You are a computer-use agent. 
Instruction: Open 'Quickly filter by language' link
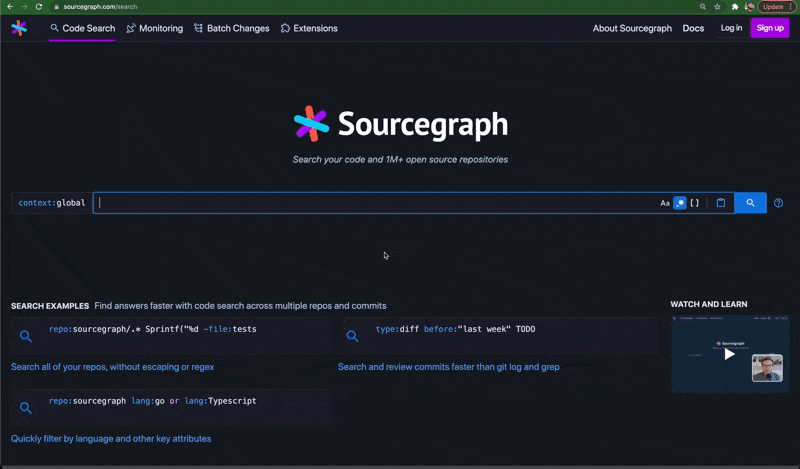coord(111,439)
